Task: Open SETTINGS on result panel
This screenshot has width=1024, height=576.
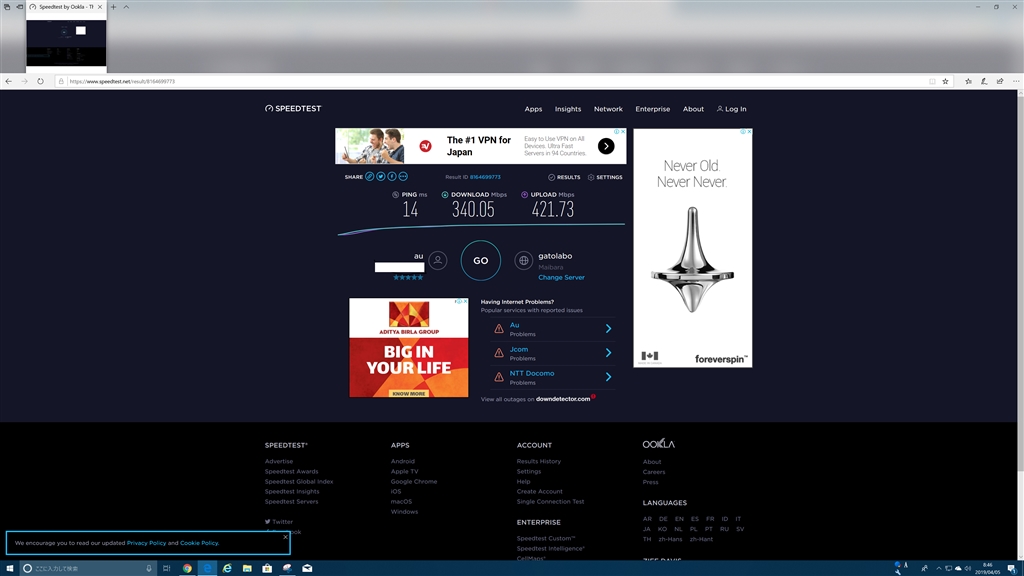Action: tap(605, 177)
